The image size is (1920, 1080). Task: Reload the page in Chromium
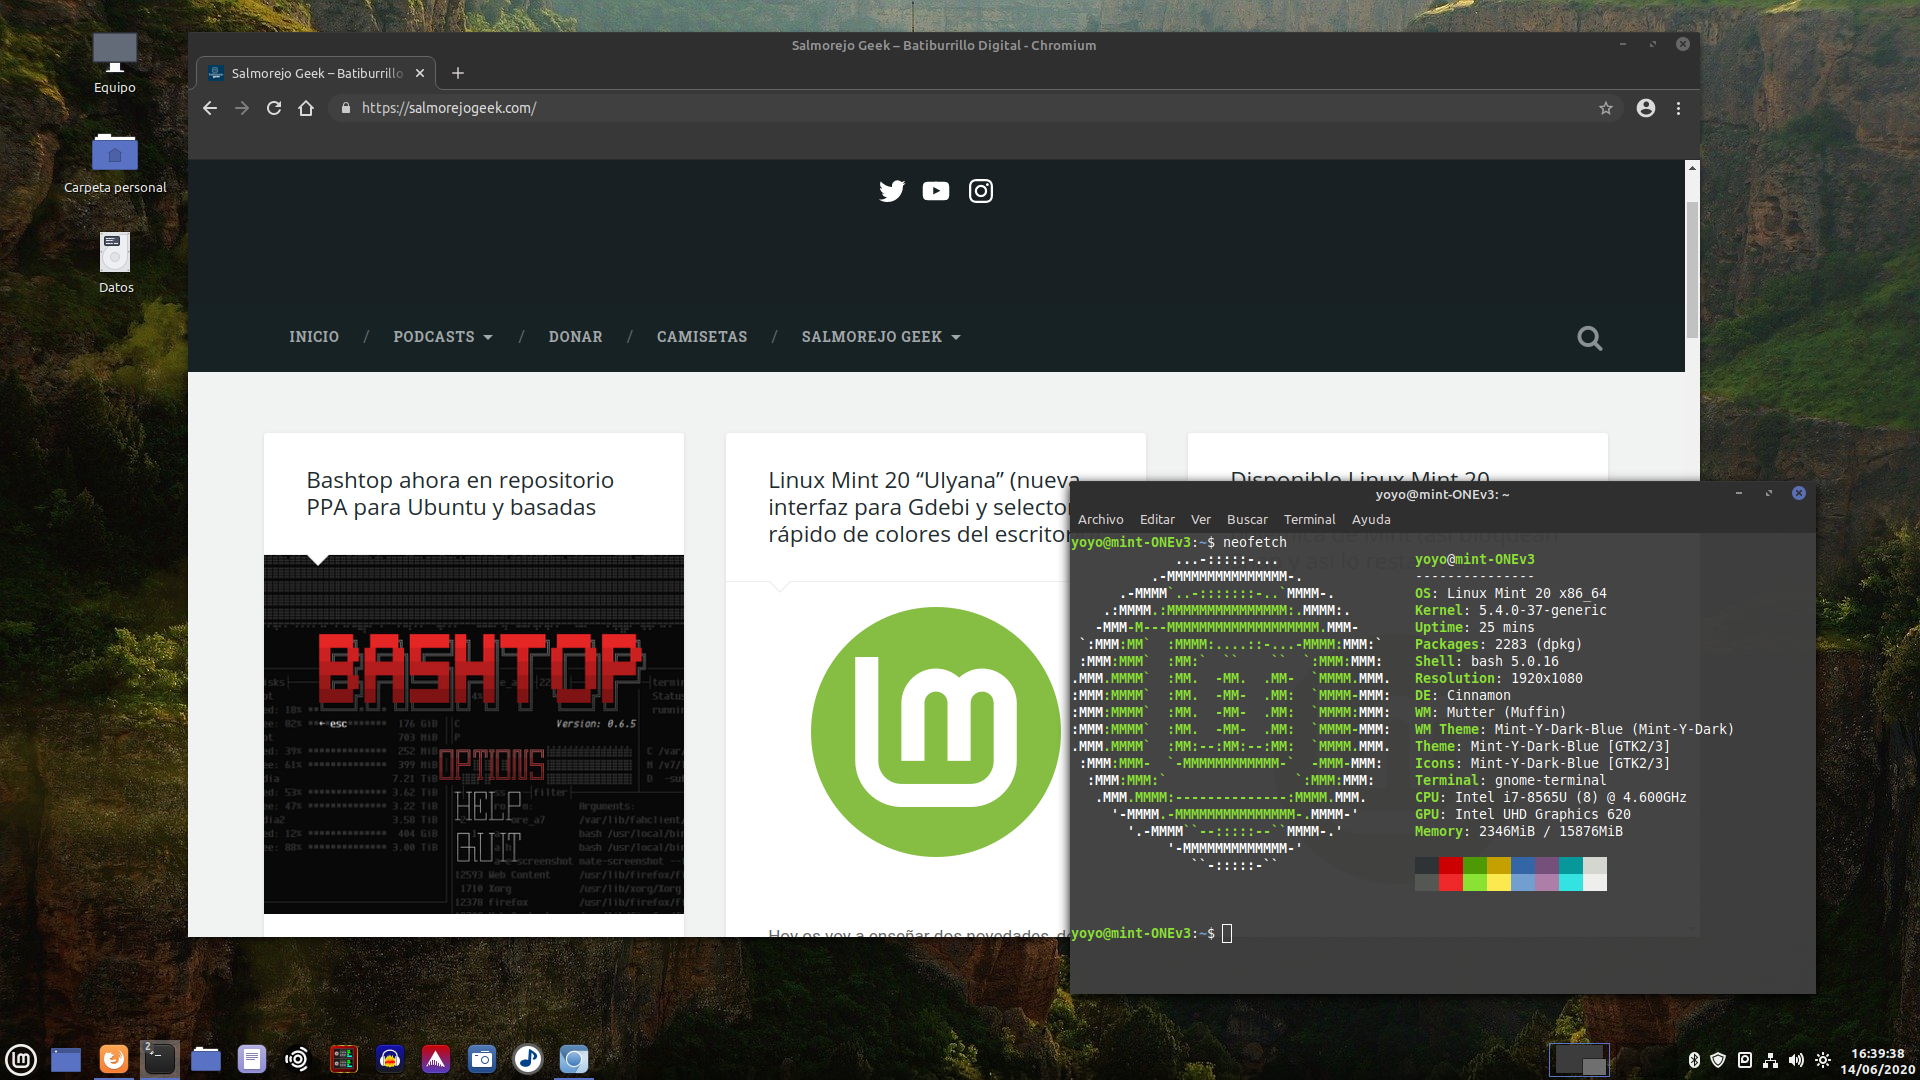[274, 108]
